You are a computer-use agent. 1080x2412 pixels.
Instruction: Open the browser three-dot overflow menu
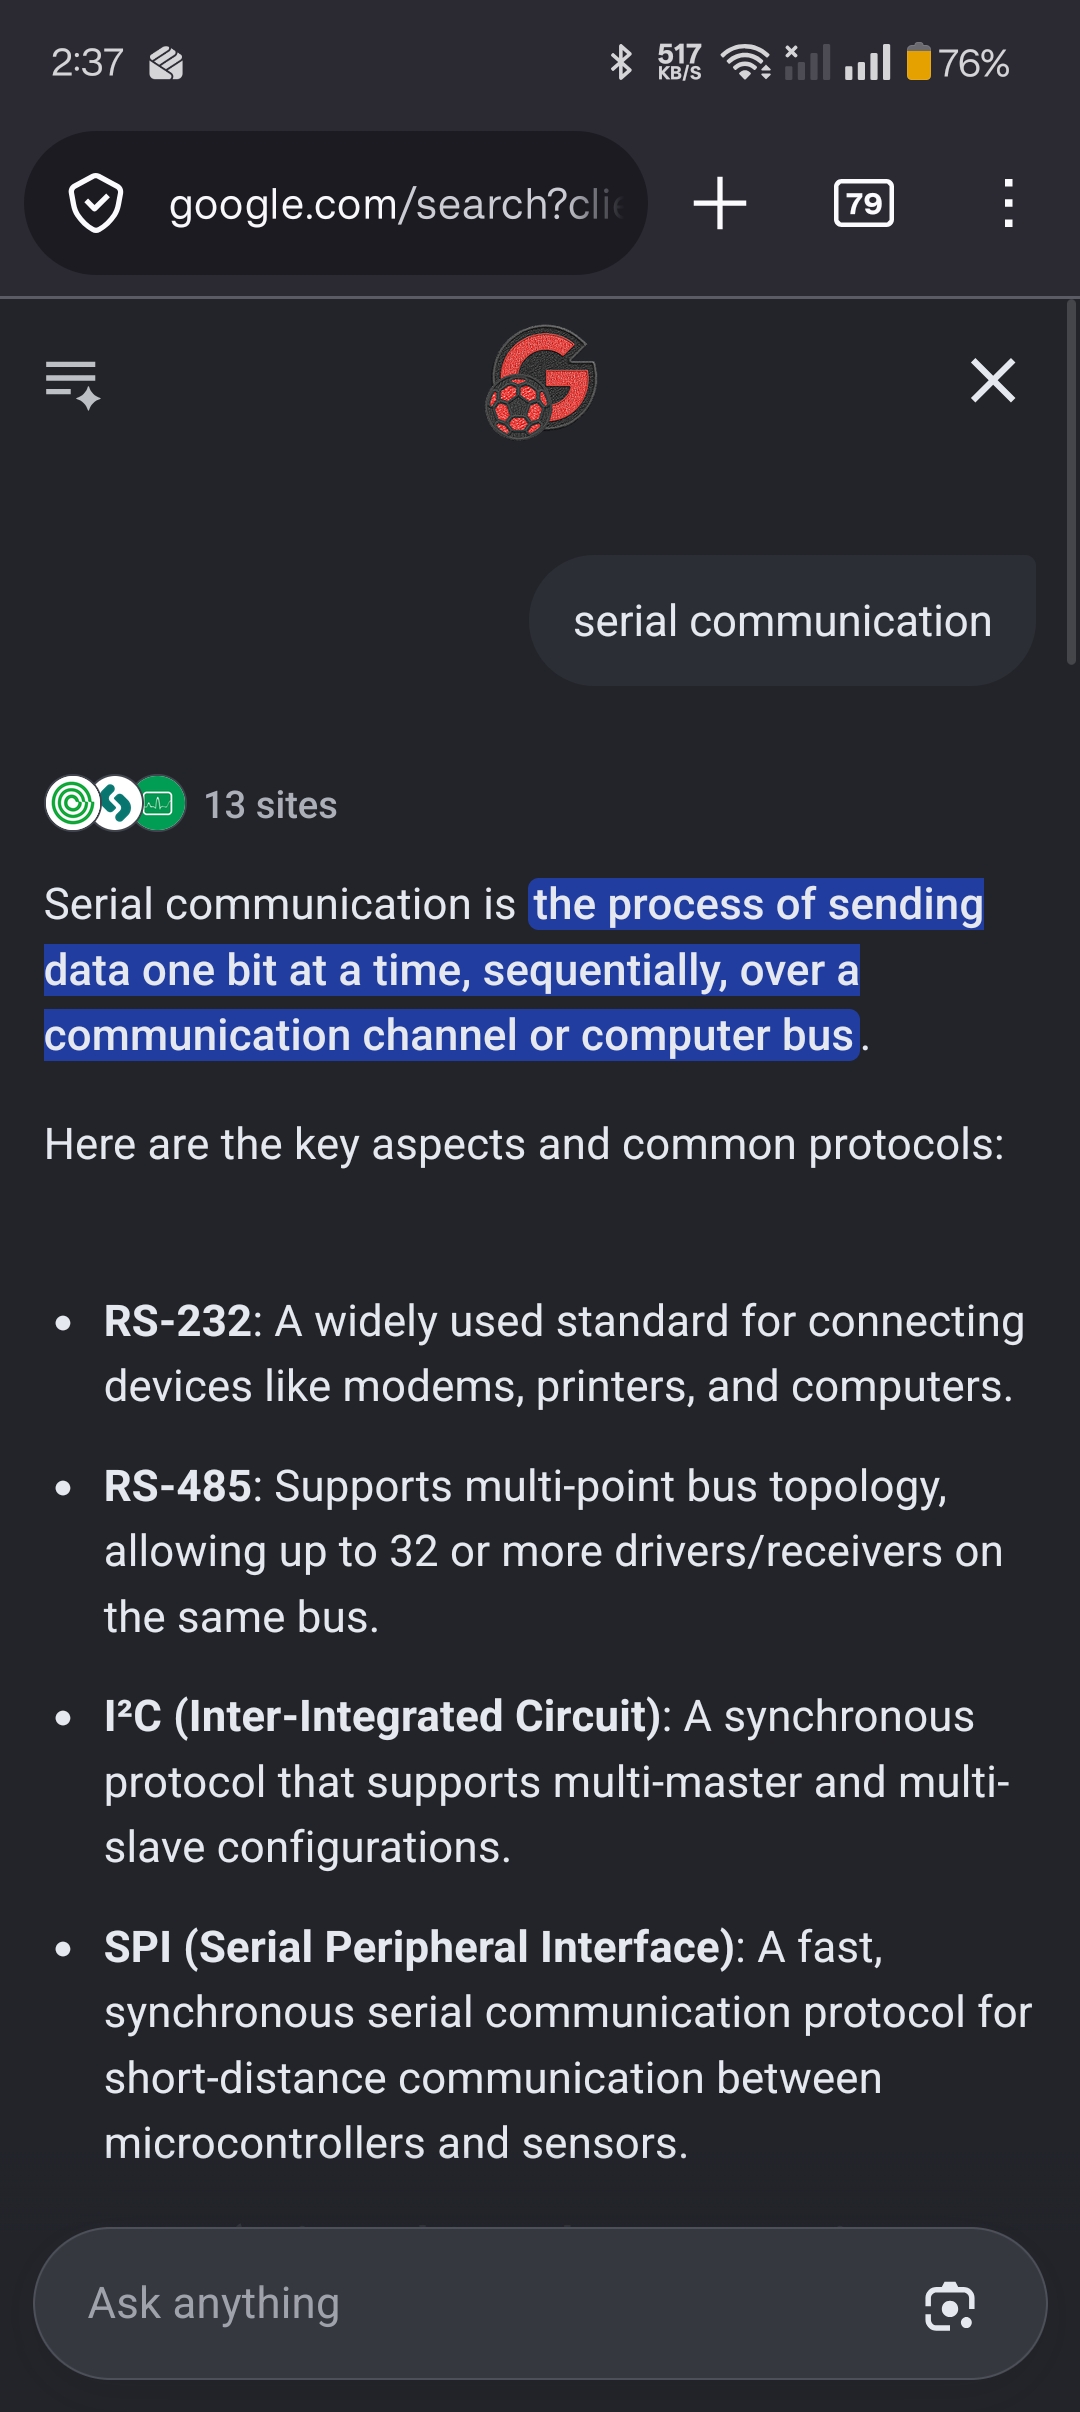1008,203
